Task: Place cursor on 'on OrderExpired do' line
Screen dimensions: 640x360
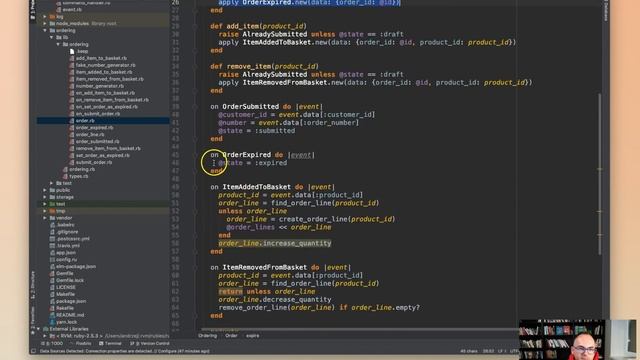Action: click(x=262, y=155)
